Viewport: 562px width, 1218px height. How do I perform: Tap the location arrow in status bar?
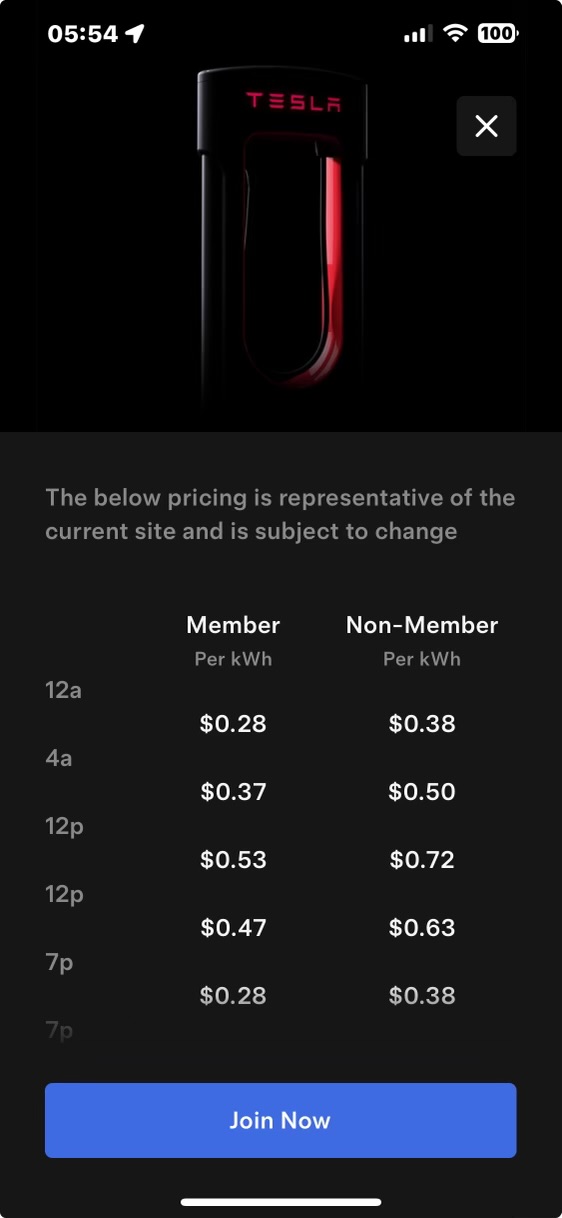135,34
